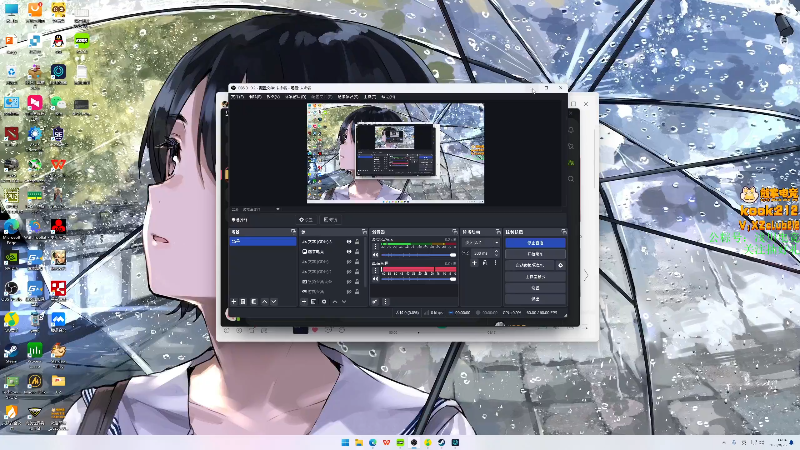This screenshot has width=800, height=450.
Task: Select the highlighted scene in the Scenes list
Action: coord(263,241)
